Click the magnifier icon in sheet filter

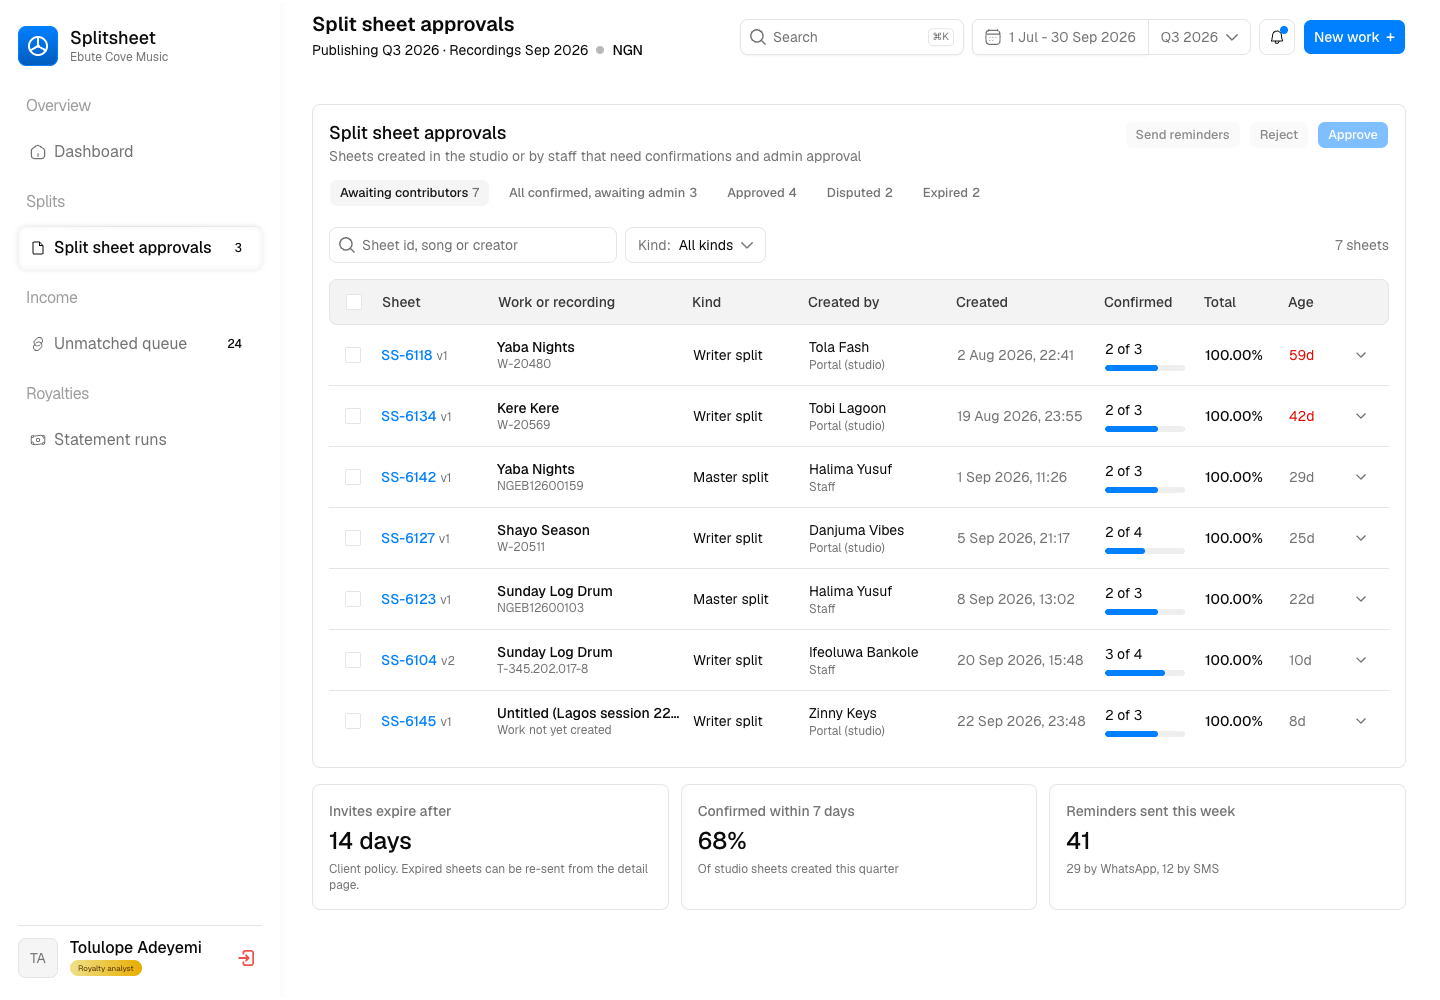tap(347, 245)
